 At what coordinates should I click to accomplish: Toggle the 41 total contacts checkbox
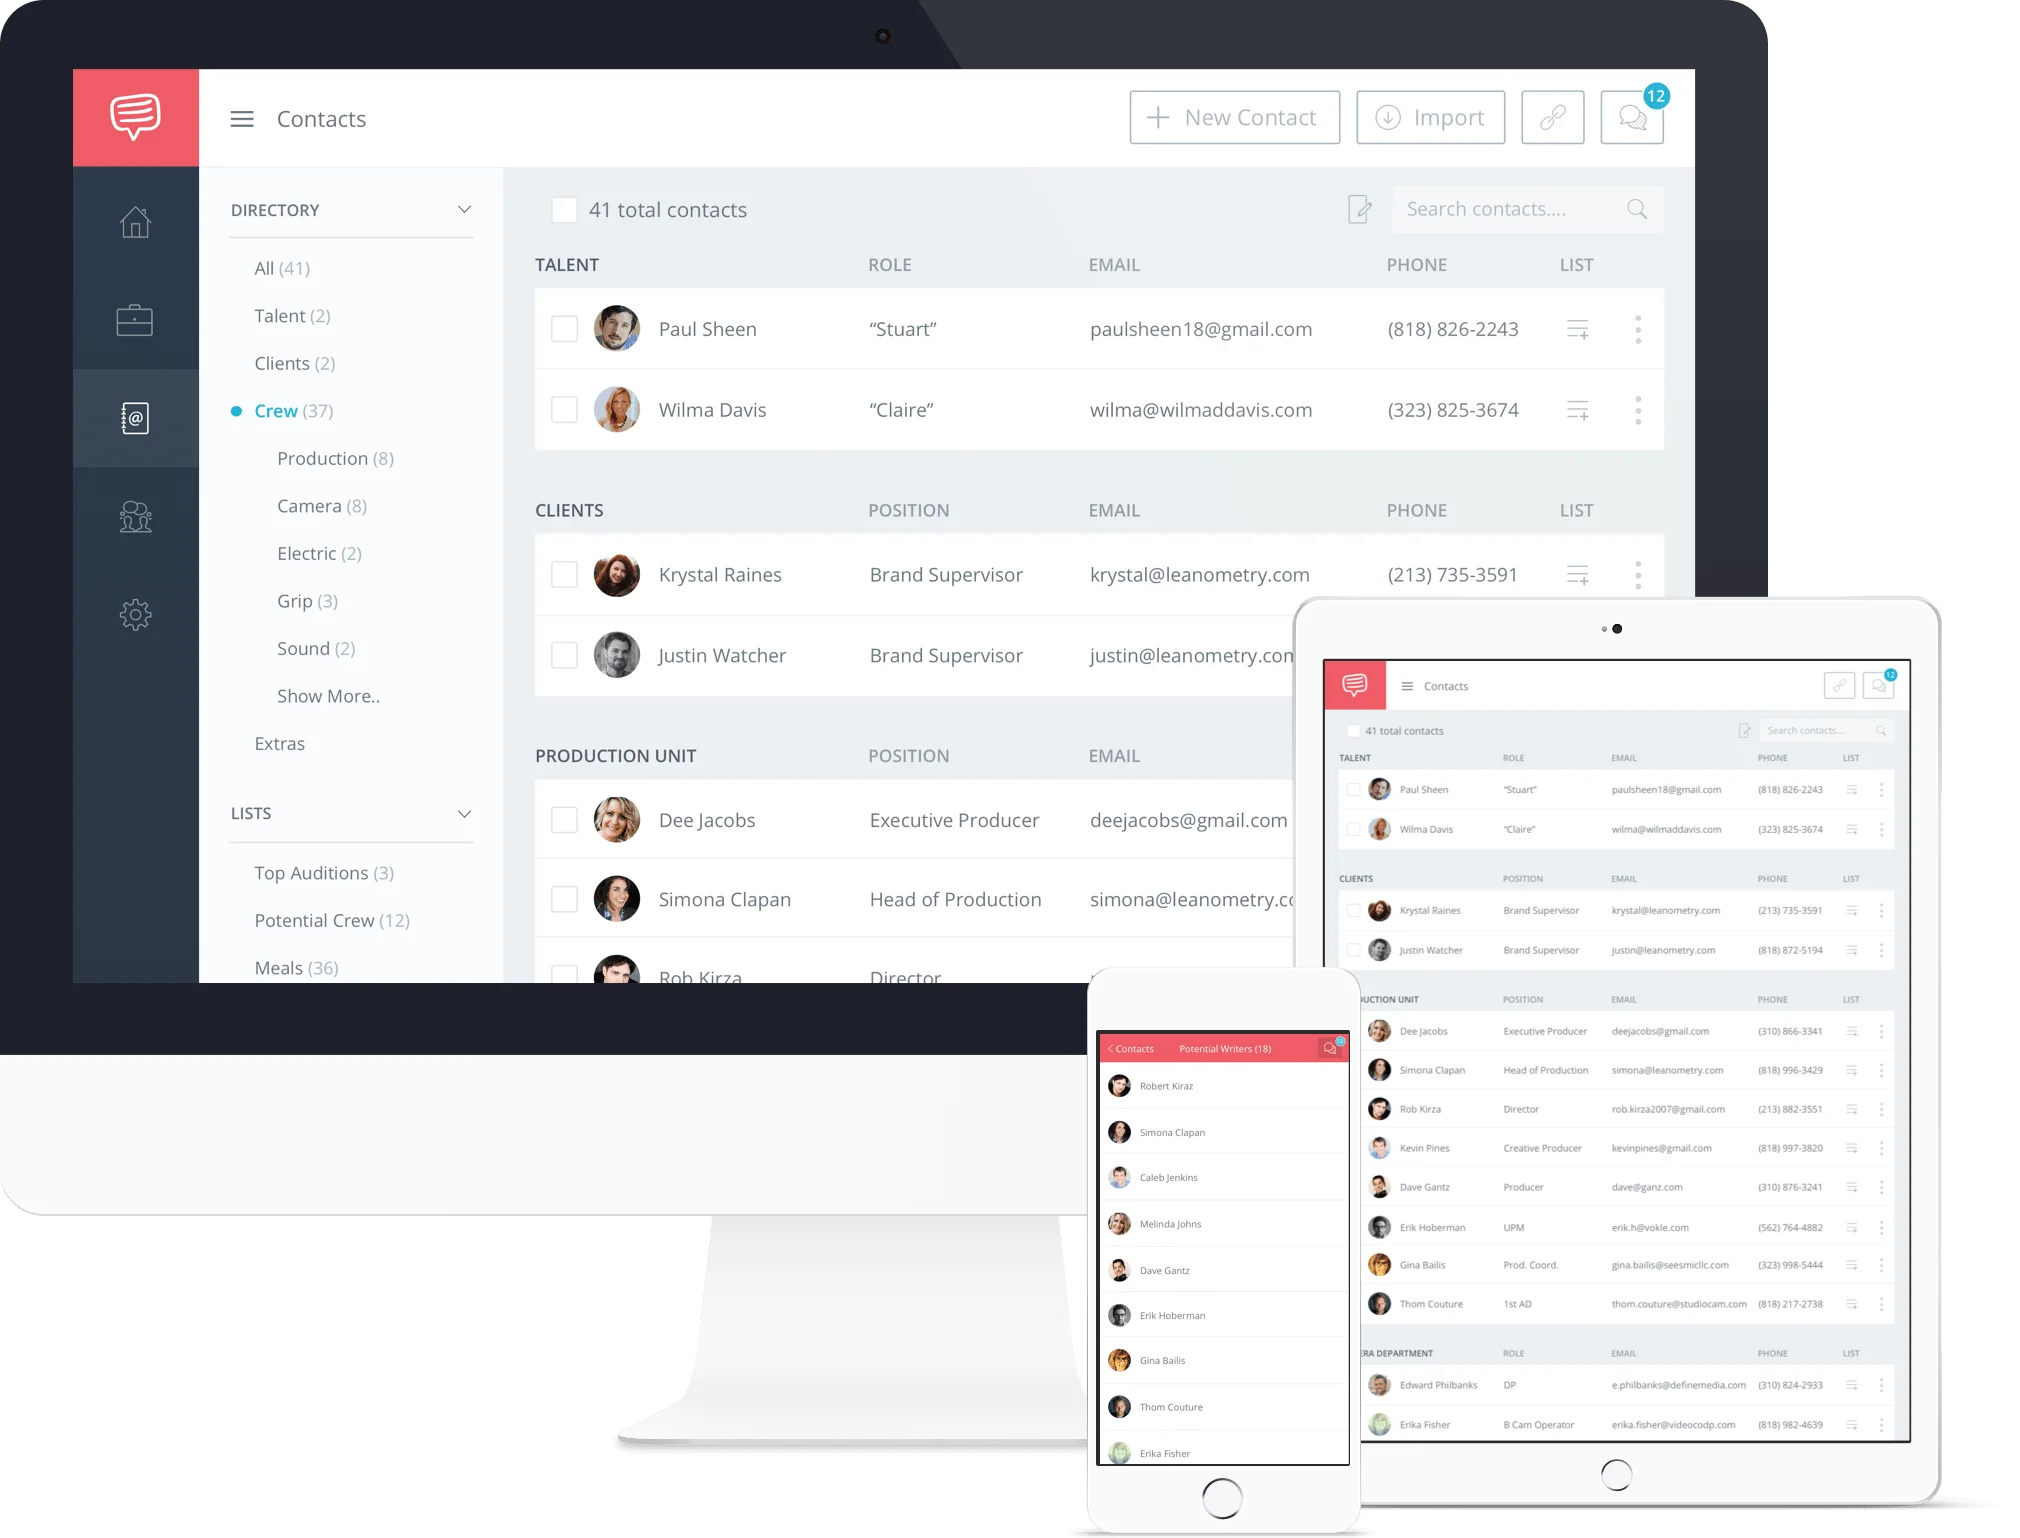565,208
